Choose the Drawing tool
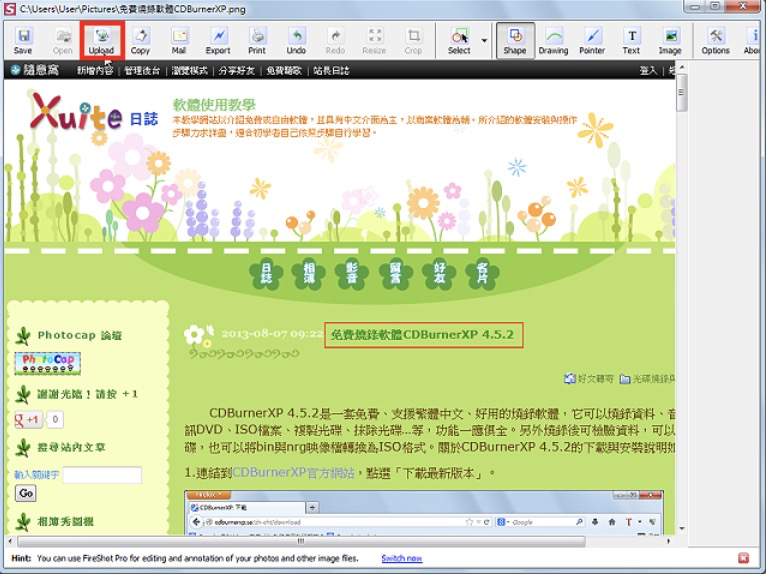 coord(553,41)
